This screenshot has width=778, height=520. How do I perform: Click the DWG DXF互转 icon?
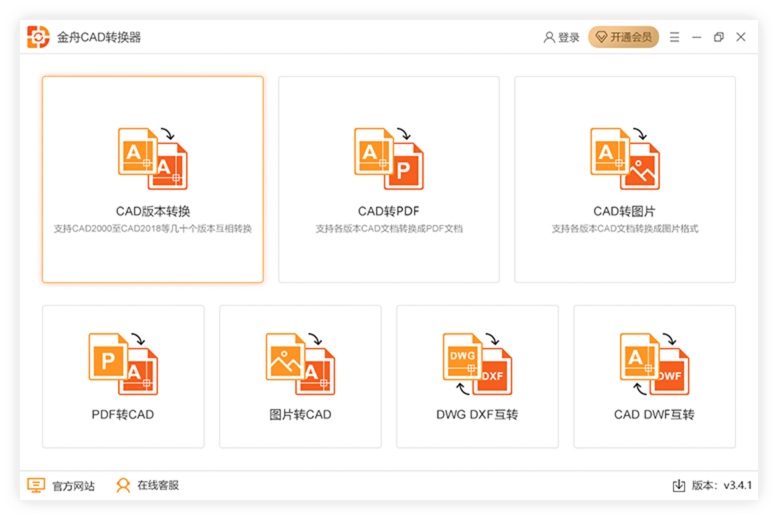(x=477, y=364)
